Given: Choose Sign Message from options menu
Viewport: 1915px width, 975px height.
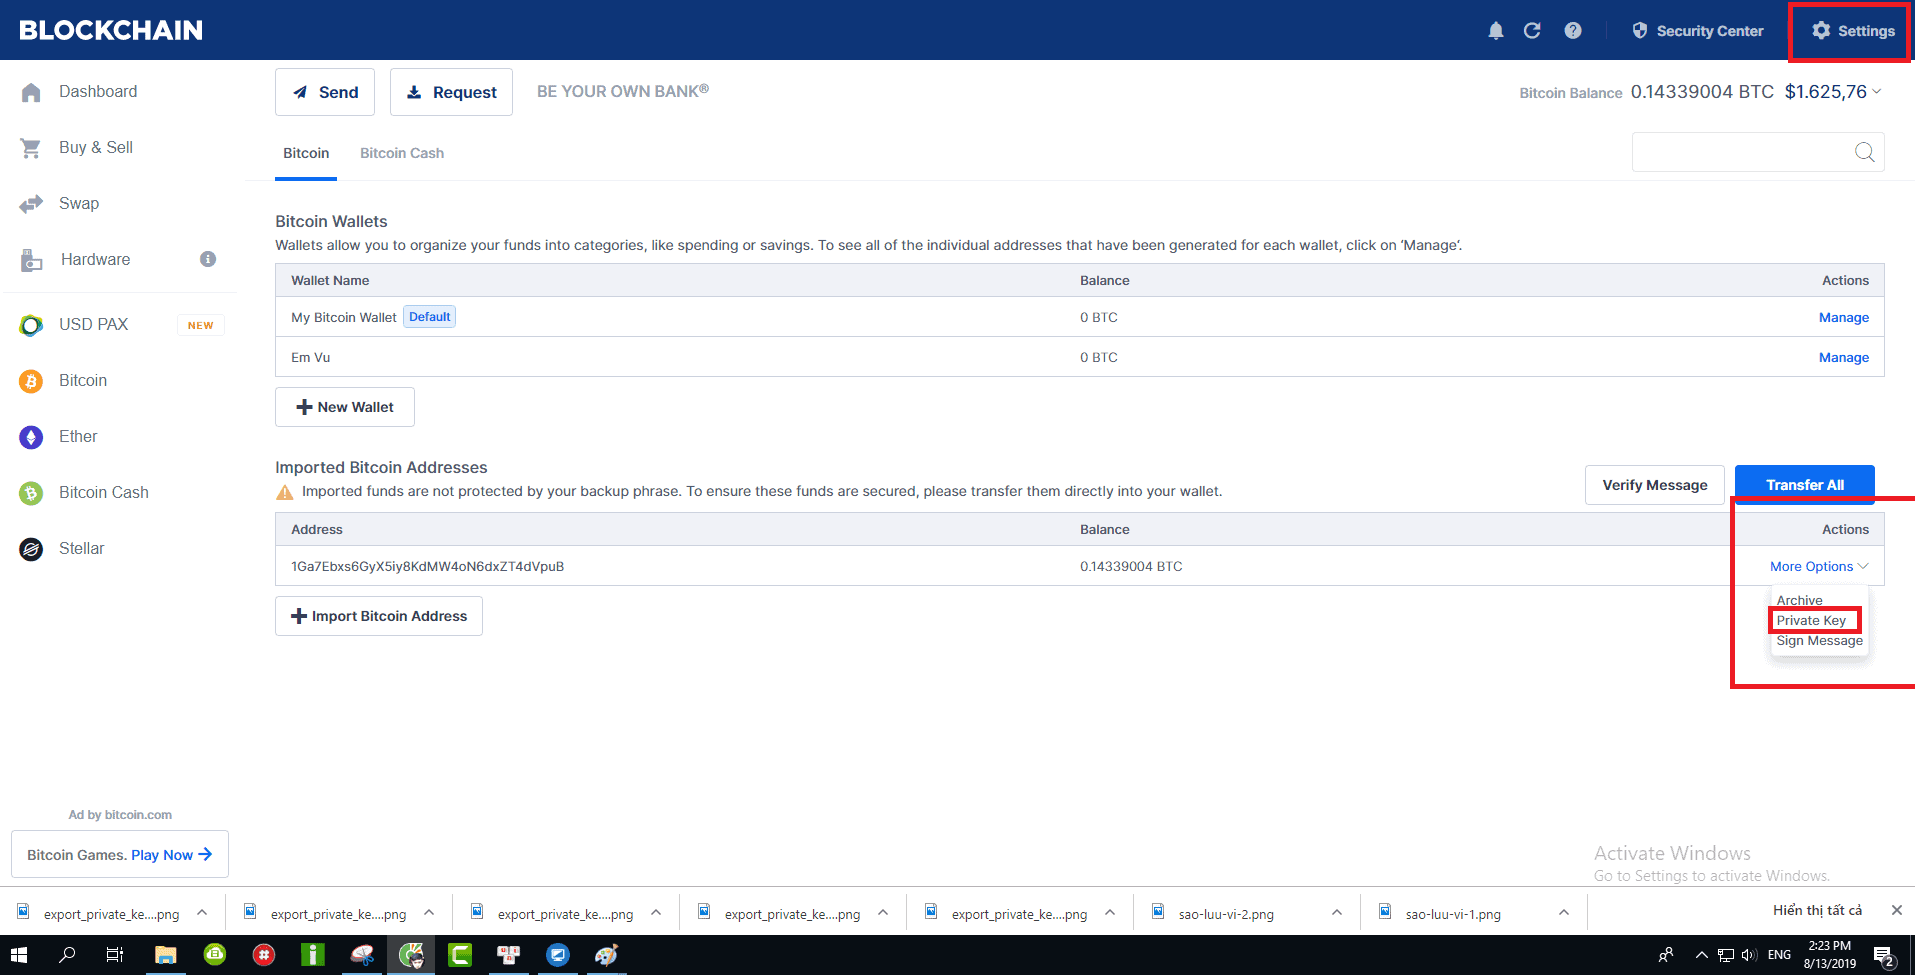Looking at the screenshot, I should pyautogui.click(x=1819, y=640).
